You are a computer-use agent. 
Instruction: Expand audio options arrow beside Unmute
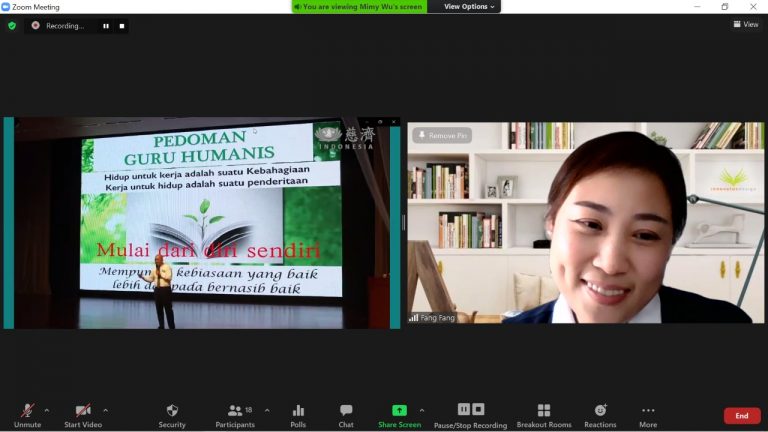46,410
